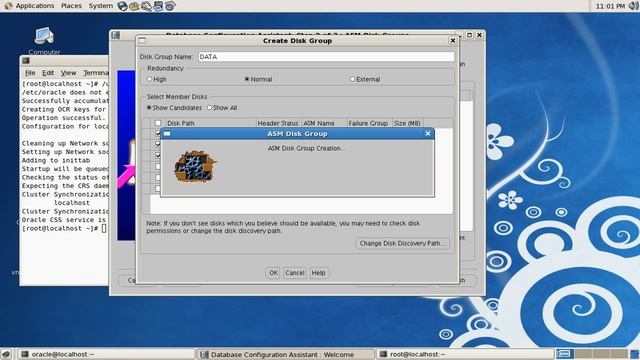Open the Applications menu
This screenshot has width=640, height=360.
tap(35, 6)
